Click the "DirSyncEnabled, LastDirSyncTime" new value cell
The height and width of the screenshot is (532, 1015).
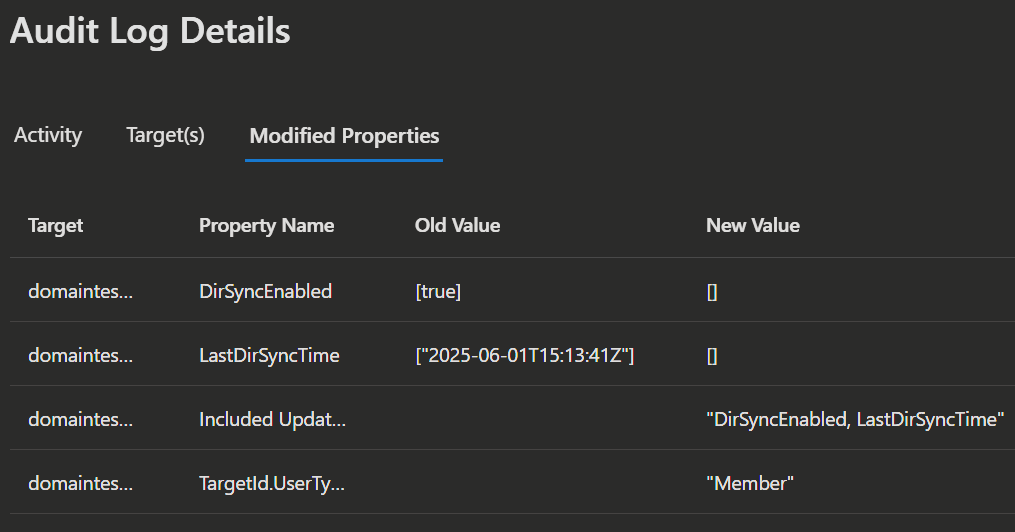(854, 419)
